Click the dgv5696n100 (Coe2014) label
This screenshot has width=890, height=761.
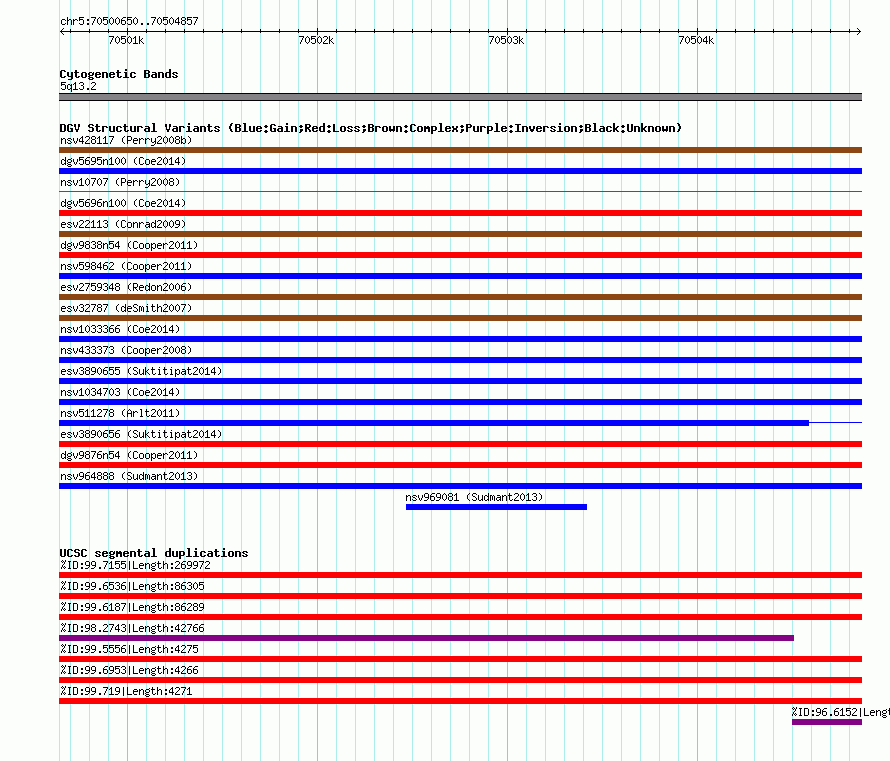(x=123, y=203)
